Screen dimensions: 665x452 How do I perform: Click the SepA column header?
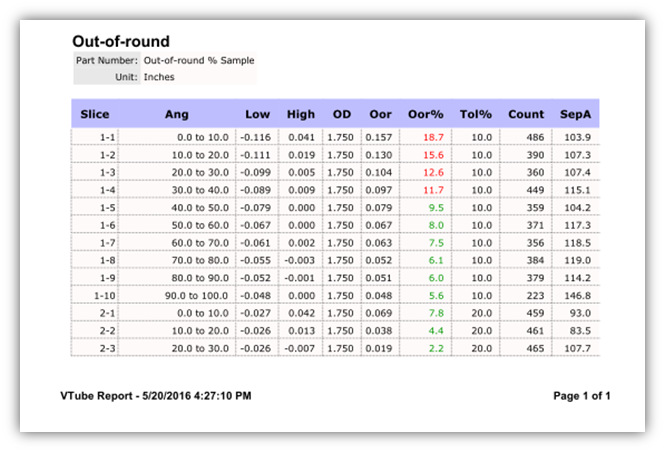[x=576, y=114]
